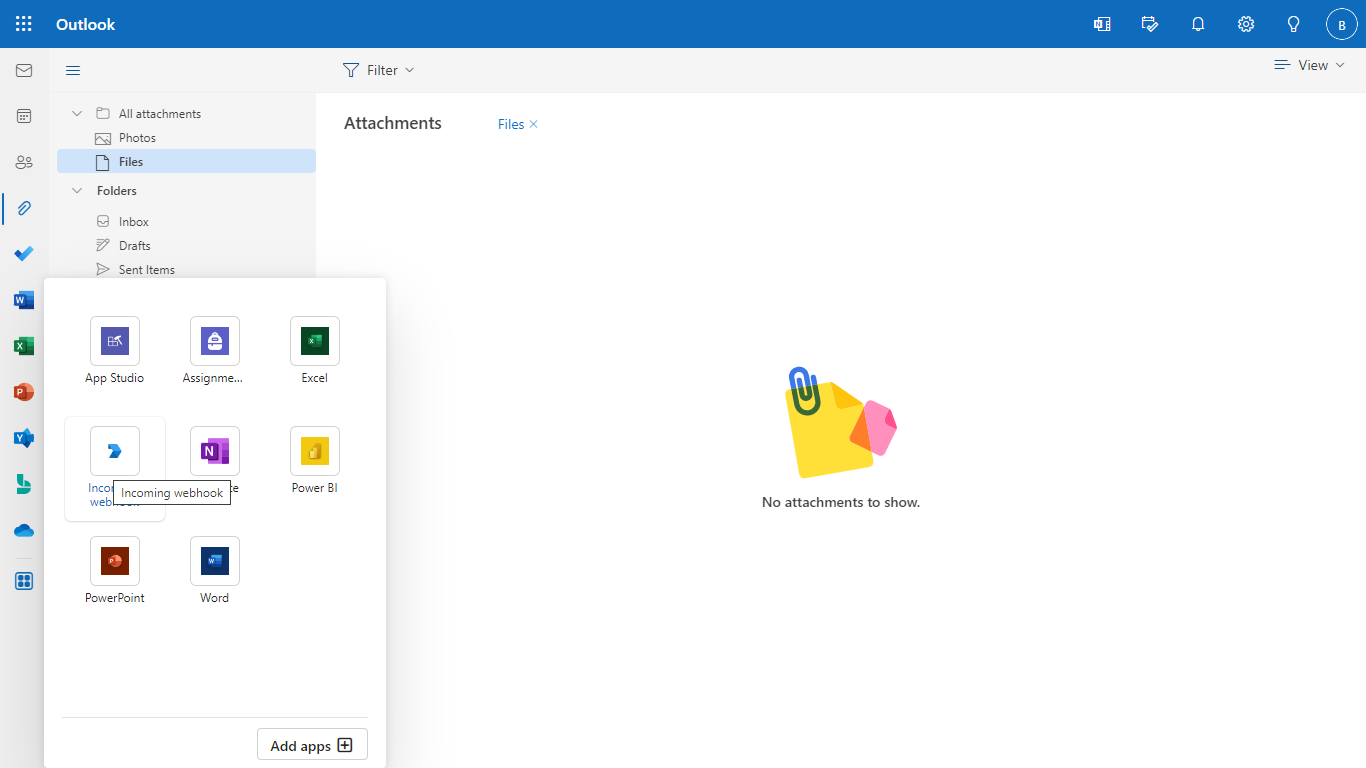1366x768 pixels.
Task: Open Outlook header Teams meeting icon
Action: coord(1102,24)
